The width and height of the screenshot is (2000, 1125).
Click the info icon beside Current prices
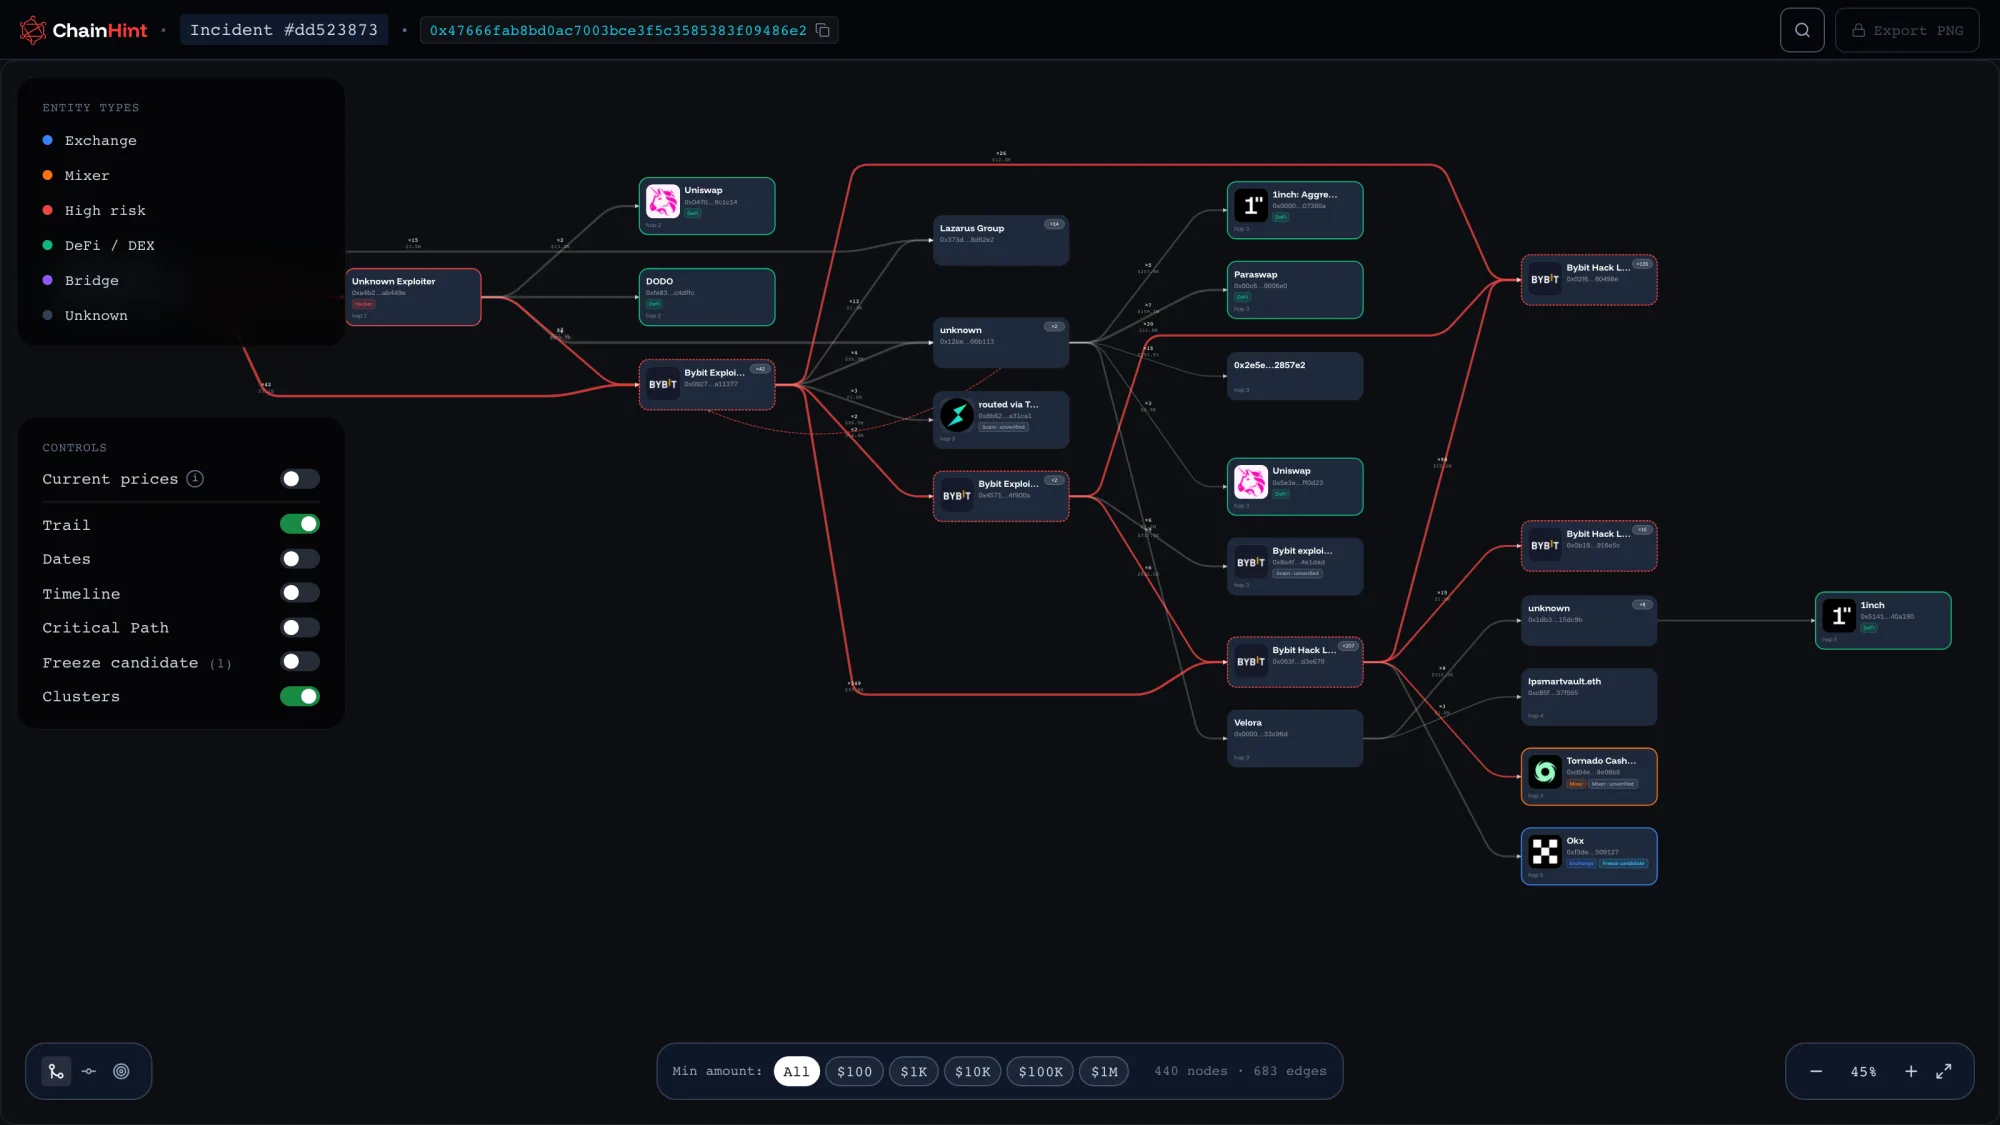(195, 479)
